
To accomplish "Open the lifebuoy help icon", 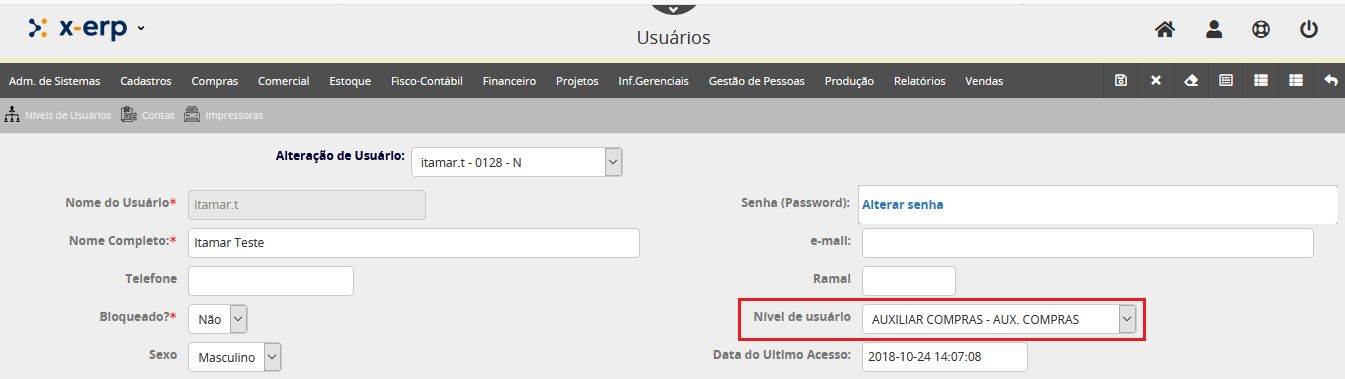I will [x=1261, y=30].
